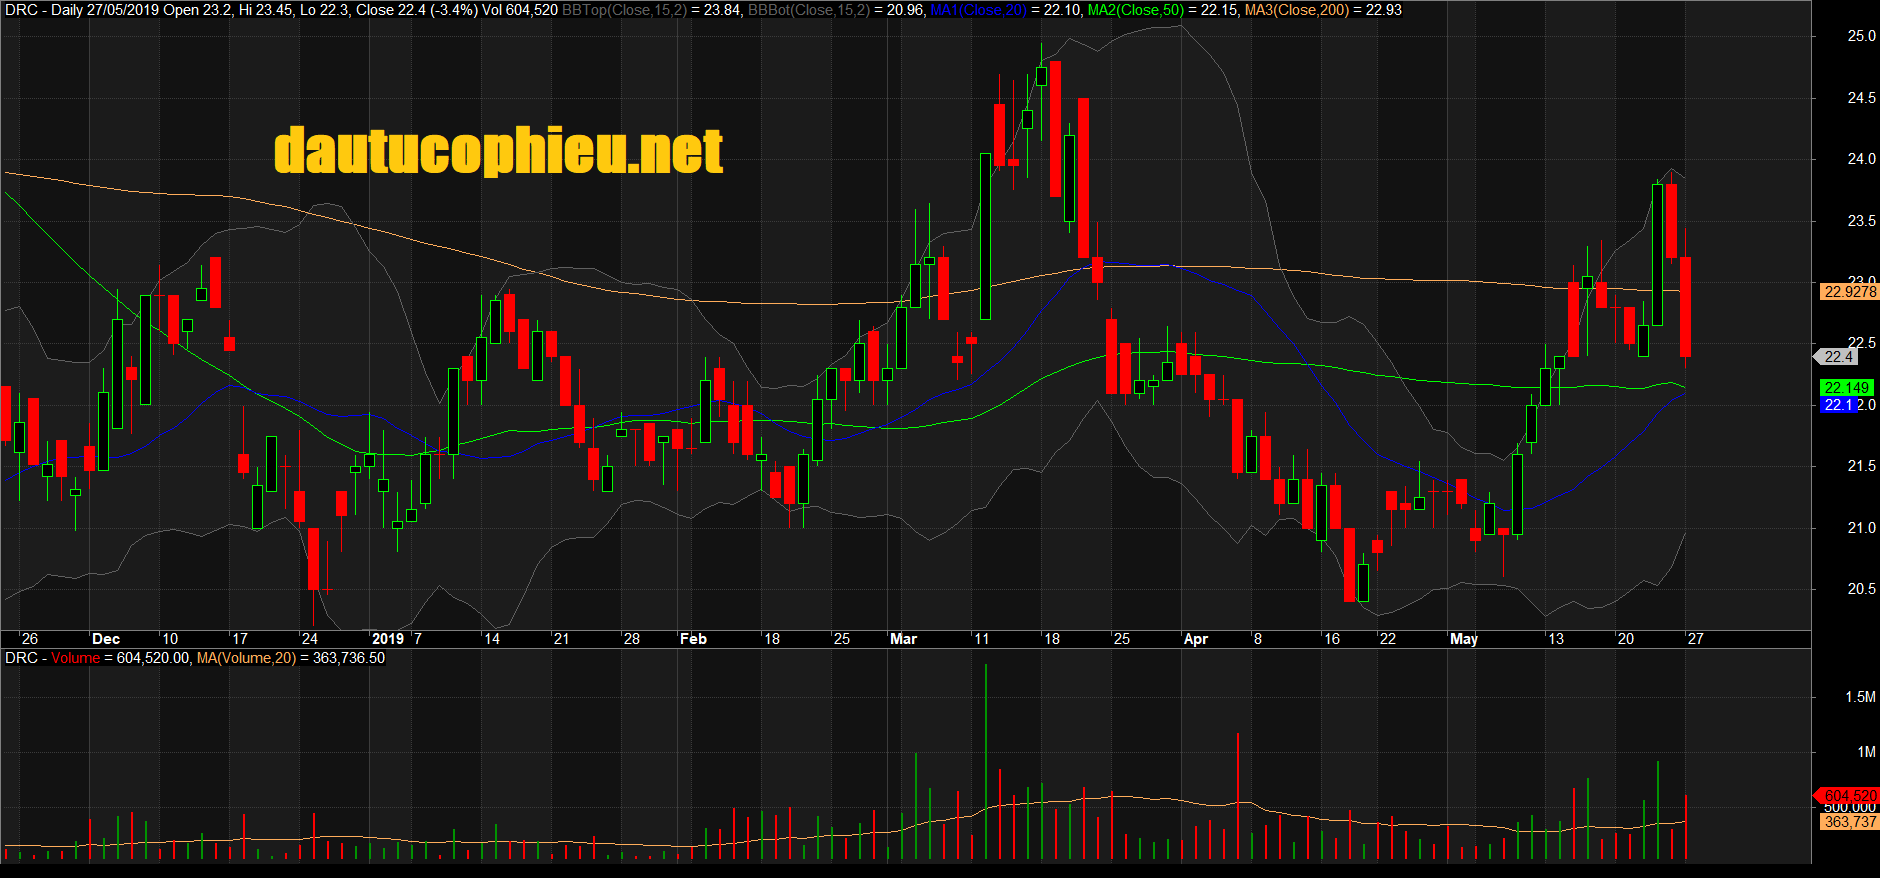This screenshot has width=1880, height=878.
Task: Click the "May" month marker on date axis
Action: click(1464, 639)
